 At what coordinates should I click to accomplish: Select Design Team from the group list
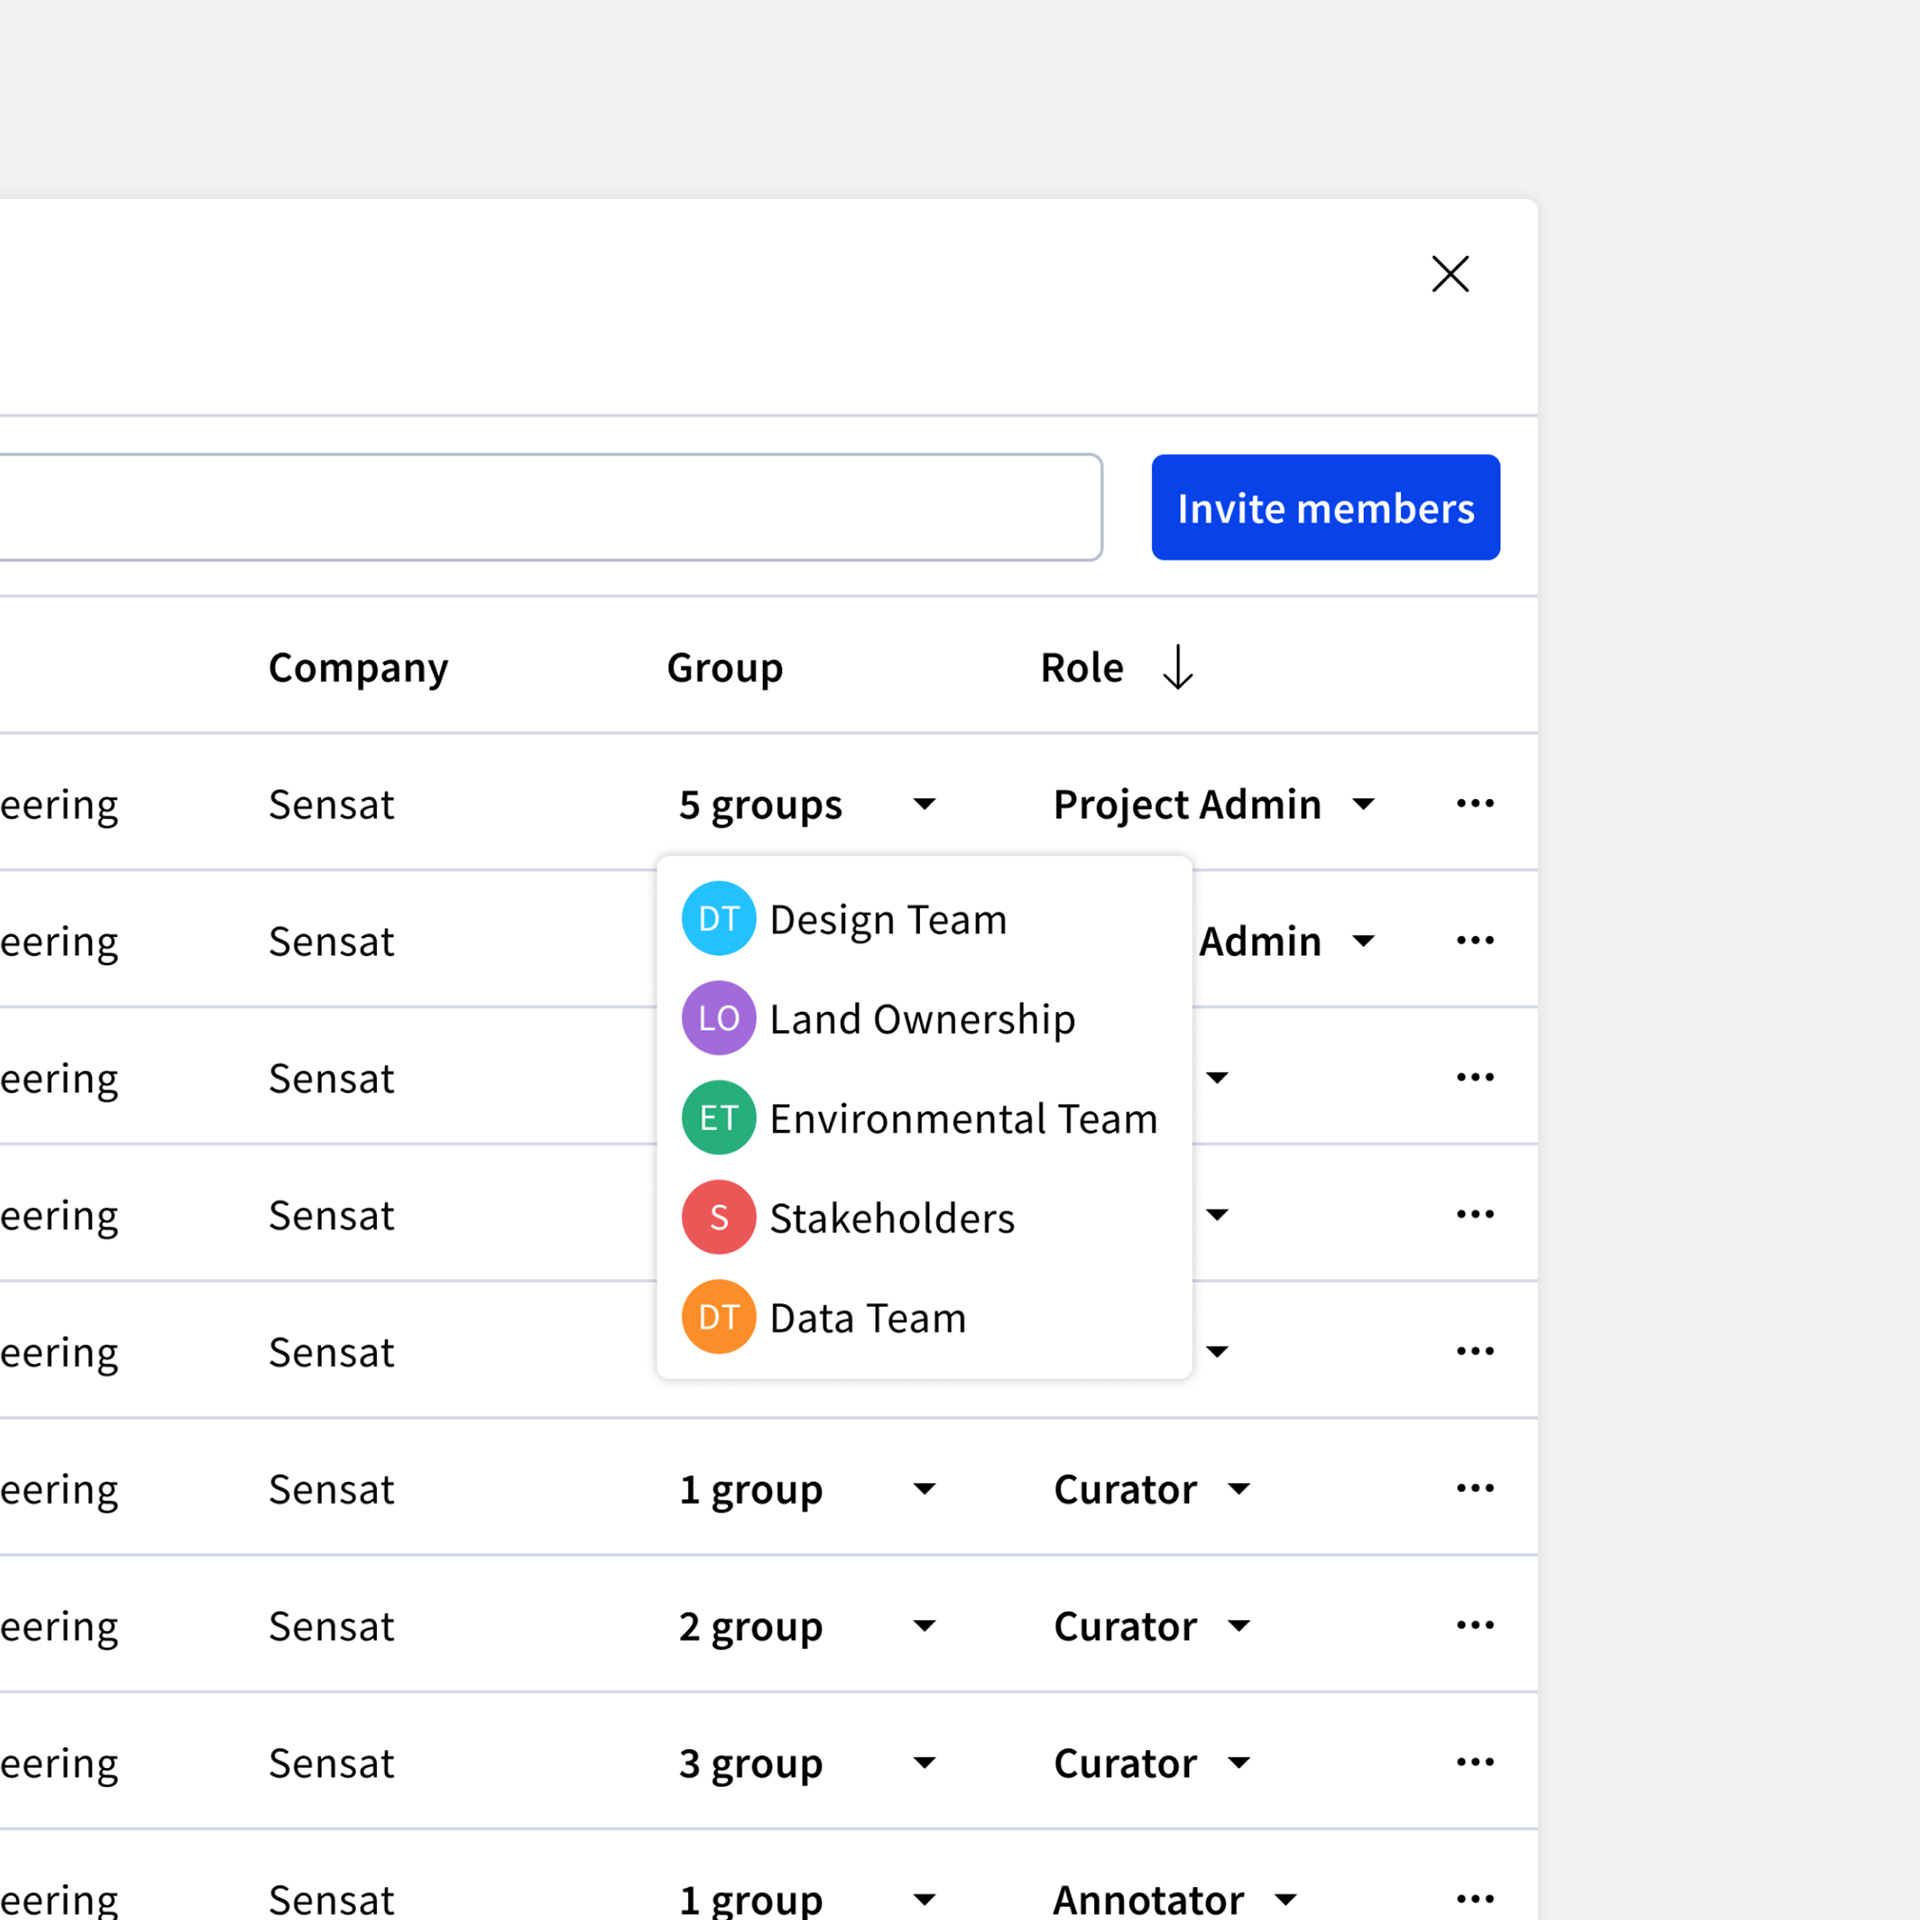(924, 918)
